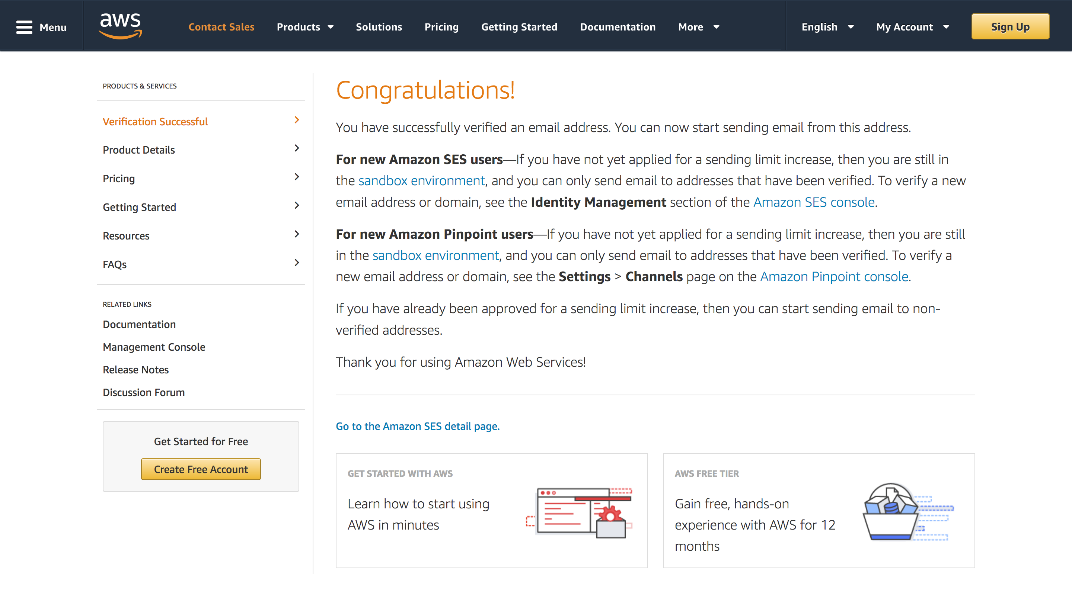Click the arrow beside Resources
Viewport: 1072px width, 598px height.
(x=297, y=235)
